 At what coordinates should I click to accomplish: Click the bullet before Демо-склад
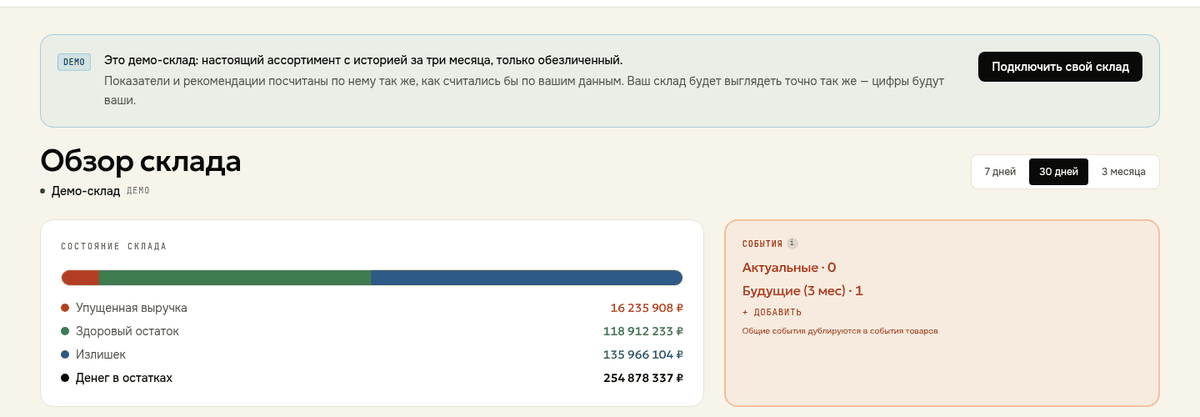pyautogui.click(x=43, y=190)
